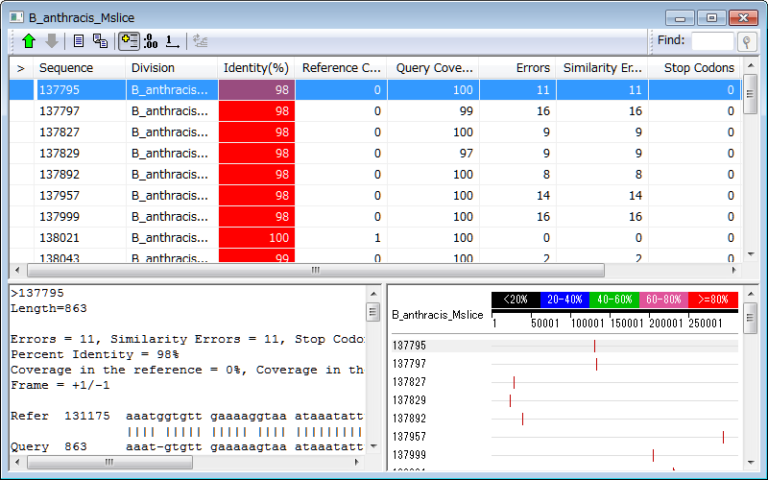Click the '>137795' header text line

37,293
